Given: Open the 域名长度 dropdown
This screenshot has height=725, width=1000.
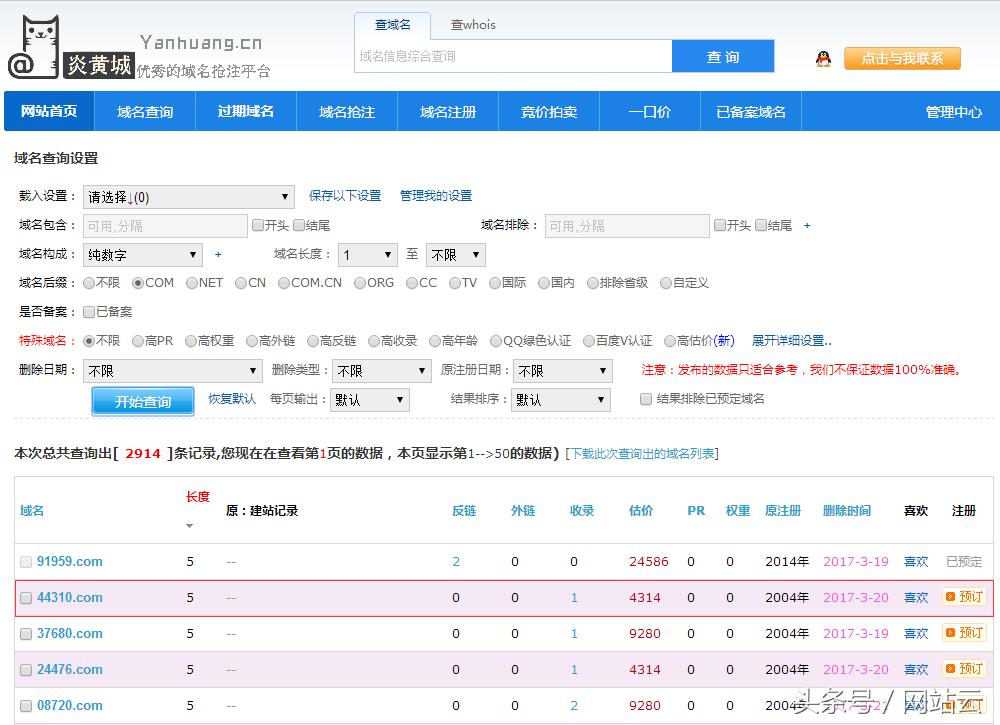Looking at the screenshot, I should coord(368,254).
